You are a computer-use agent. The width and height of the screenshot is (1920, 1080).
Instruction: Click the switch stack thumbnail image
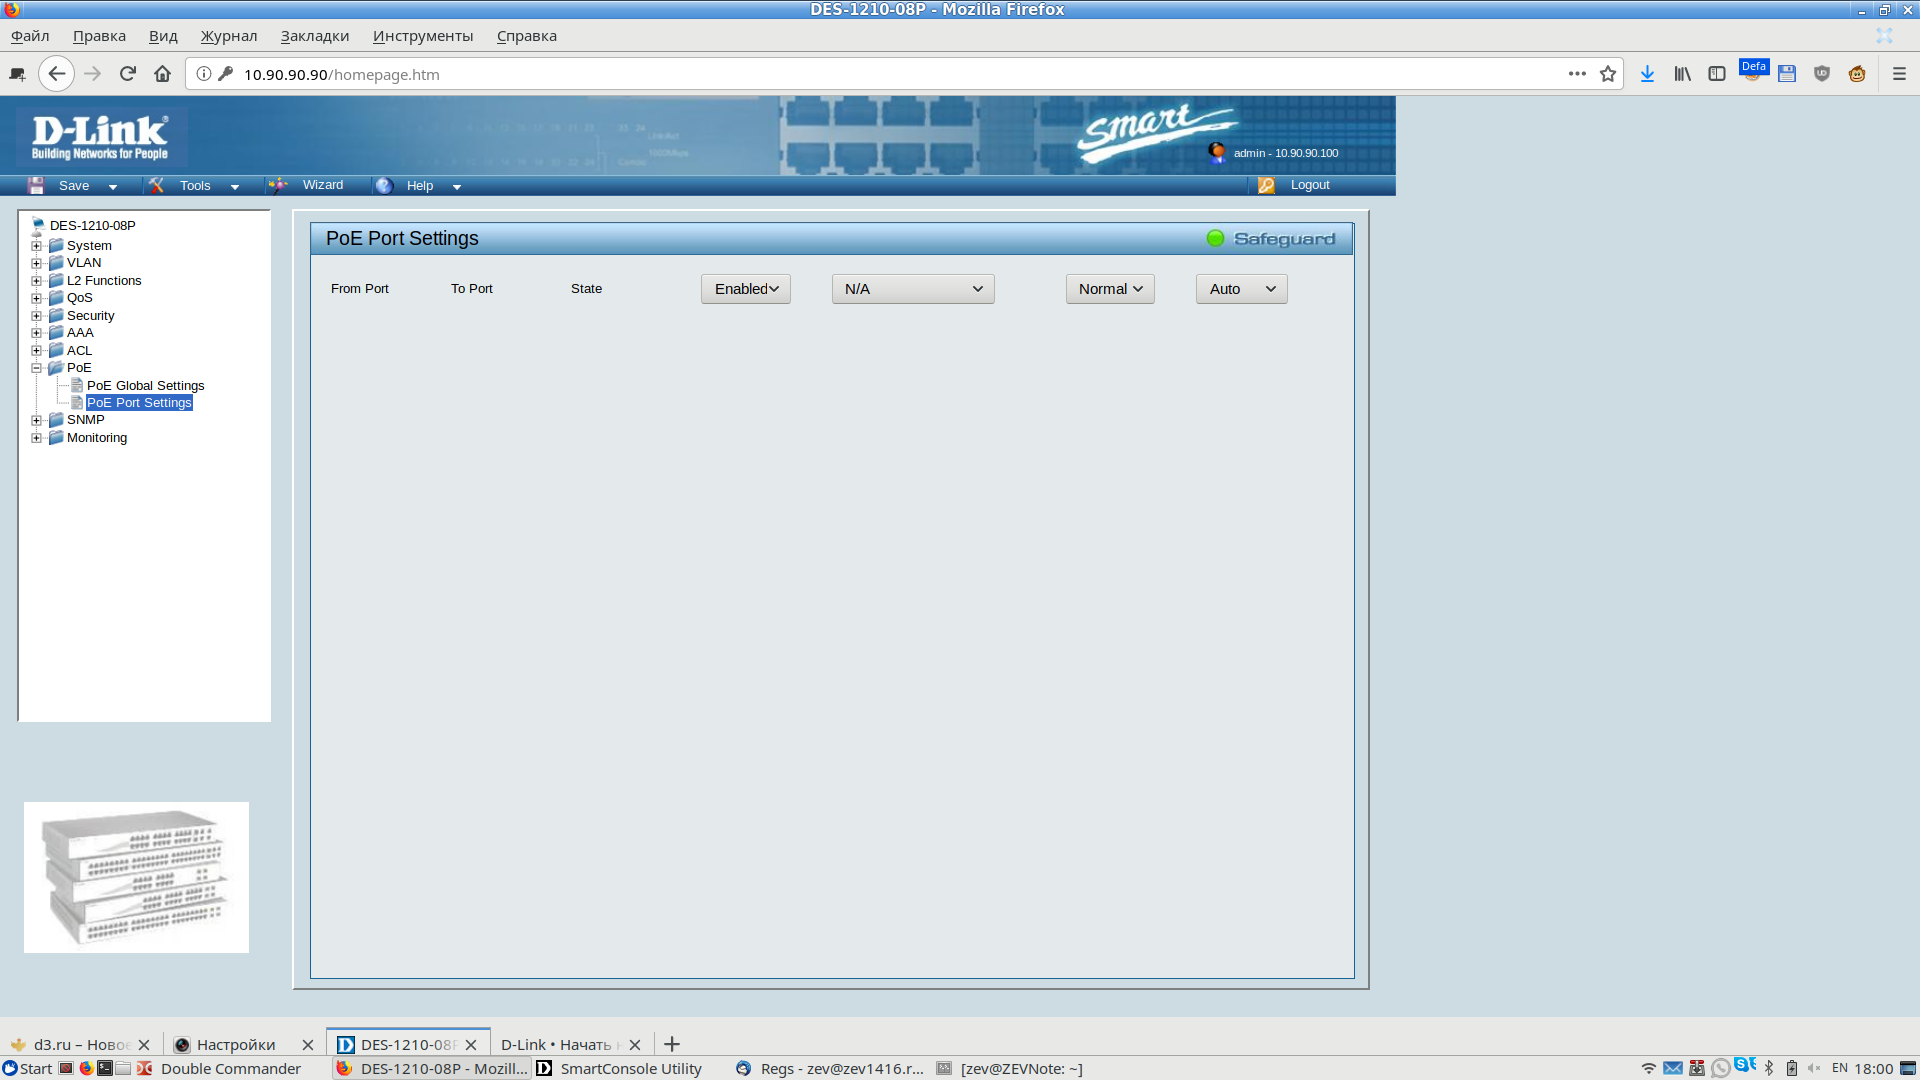pyautogui.click(x=136, y=877)
